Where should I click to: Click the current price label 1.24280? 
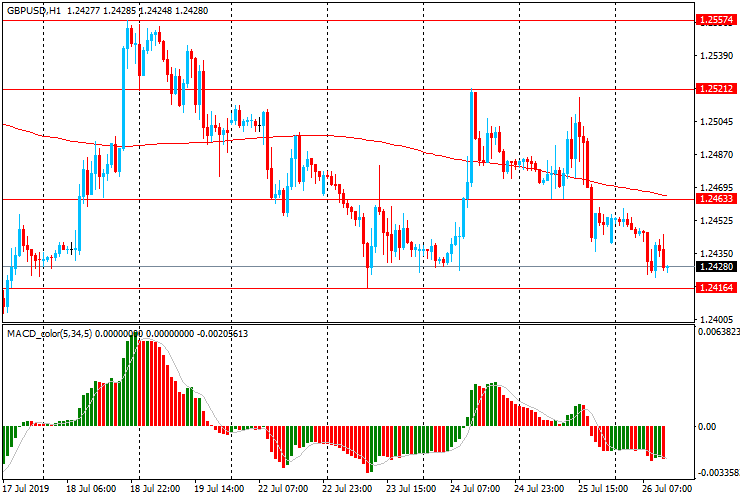tap(716, 267)
